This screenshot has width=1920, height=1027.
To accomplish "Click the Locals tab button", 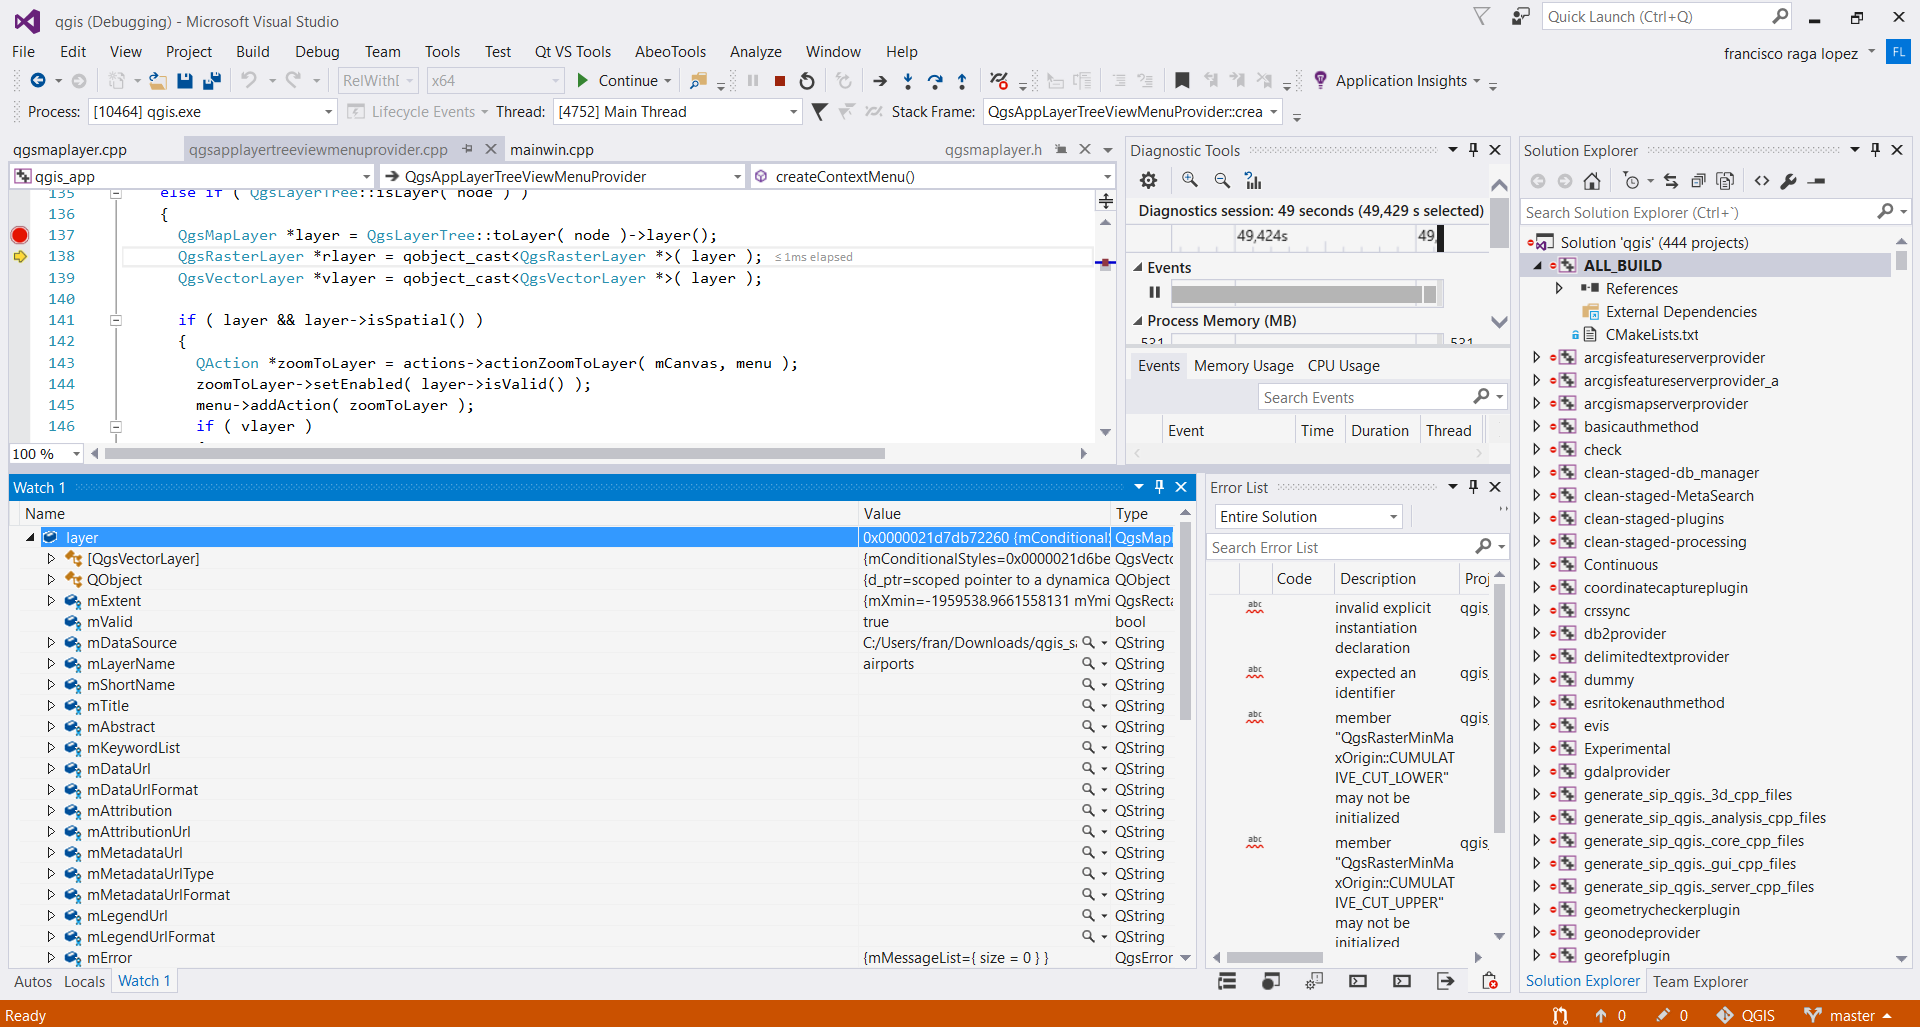I will click(84, 982).
